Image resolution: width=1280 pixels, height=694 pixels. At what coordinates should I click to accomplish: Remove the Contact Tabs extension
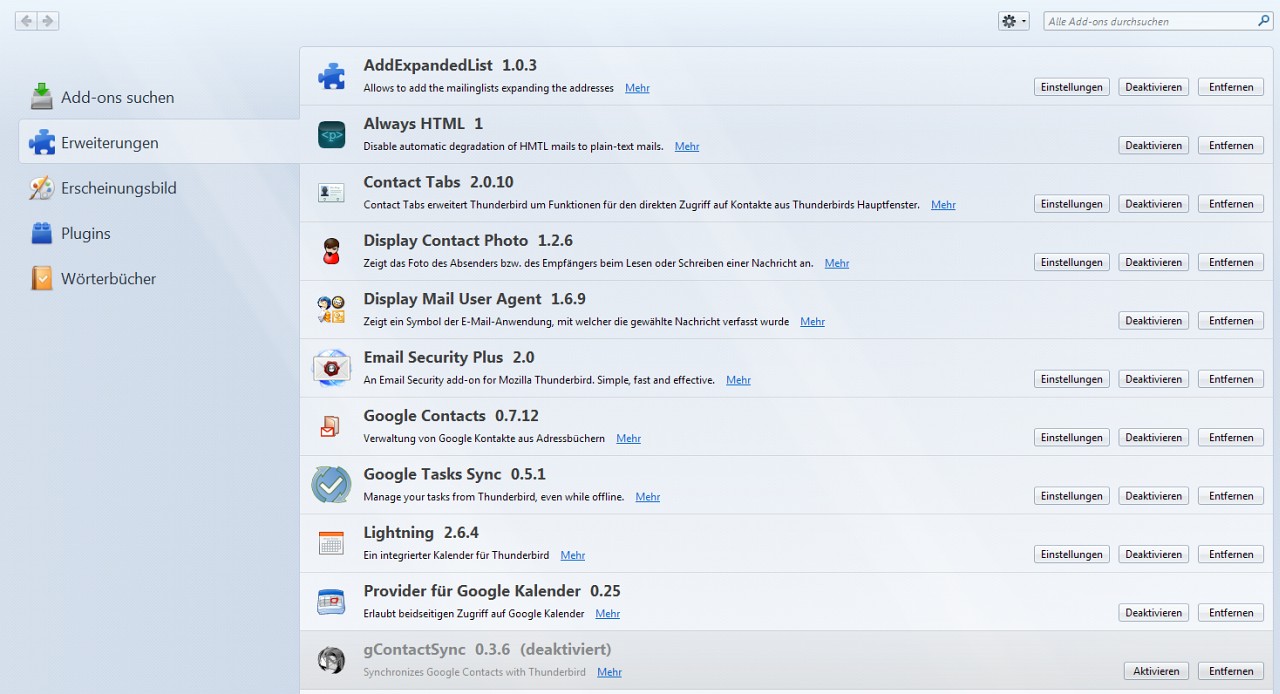[1231, 204]
